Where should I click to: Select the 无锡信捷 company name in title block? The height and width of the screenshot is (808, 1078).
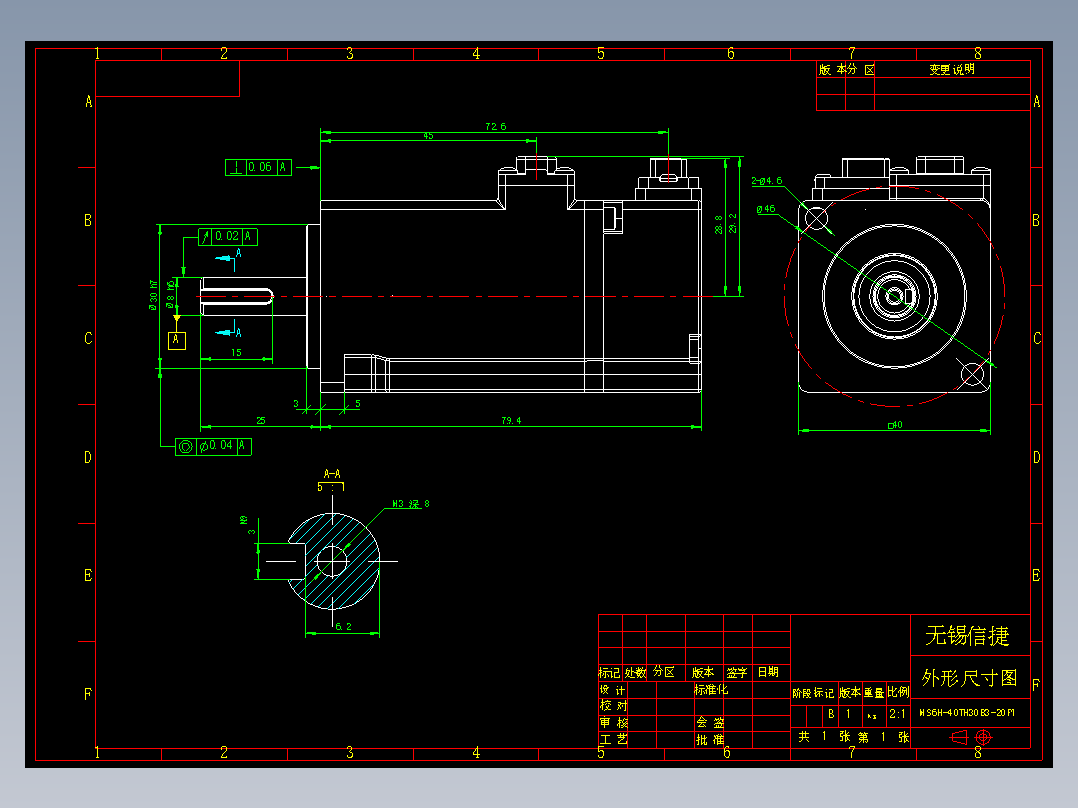[x=967, y=634]
